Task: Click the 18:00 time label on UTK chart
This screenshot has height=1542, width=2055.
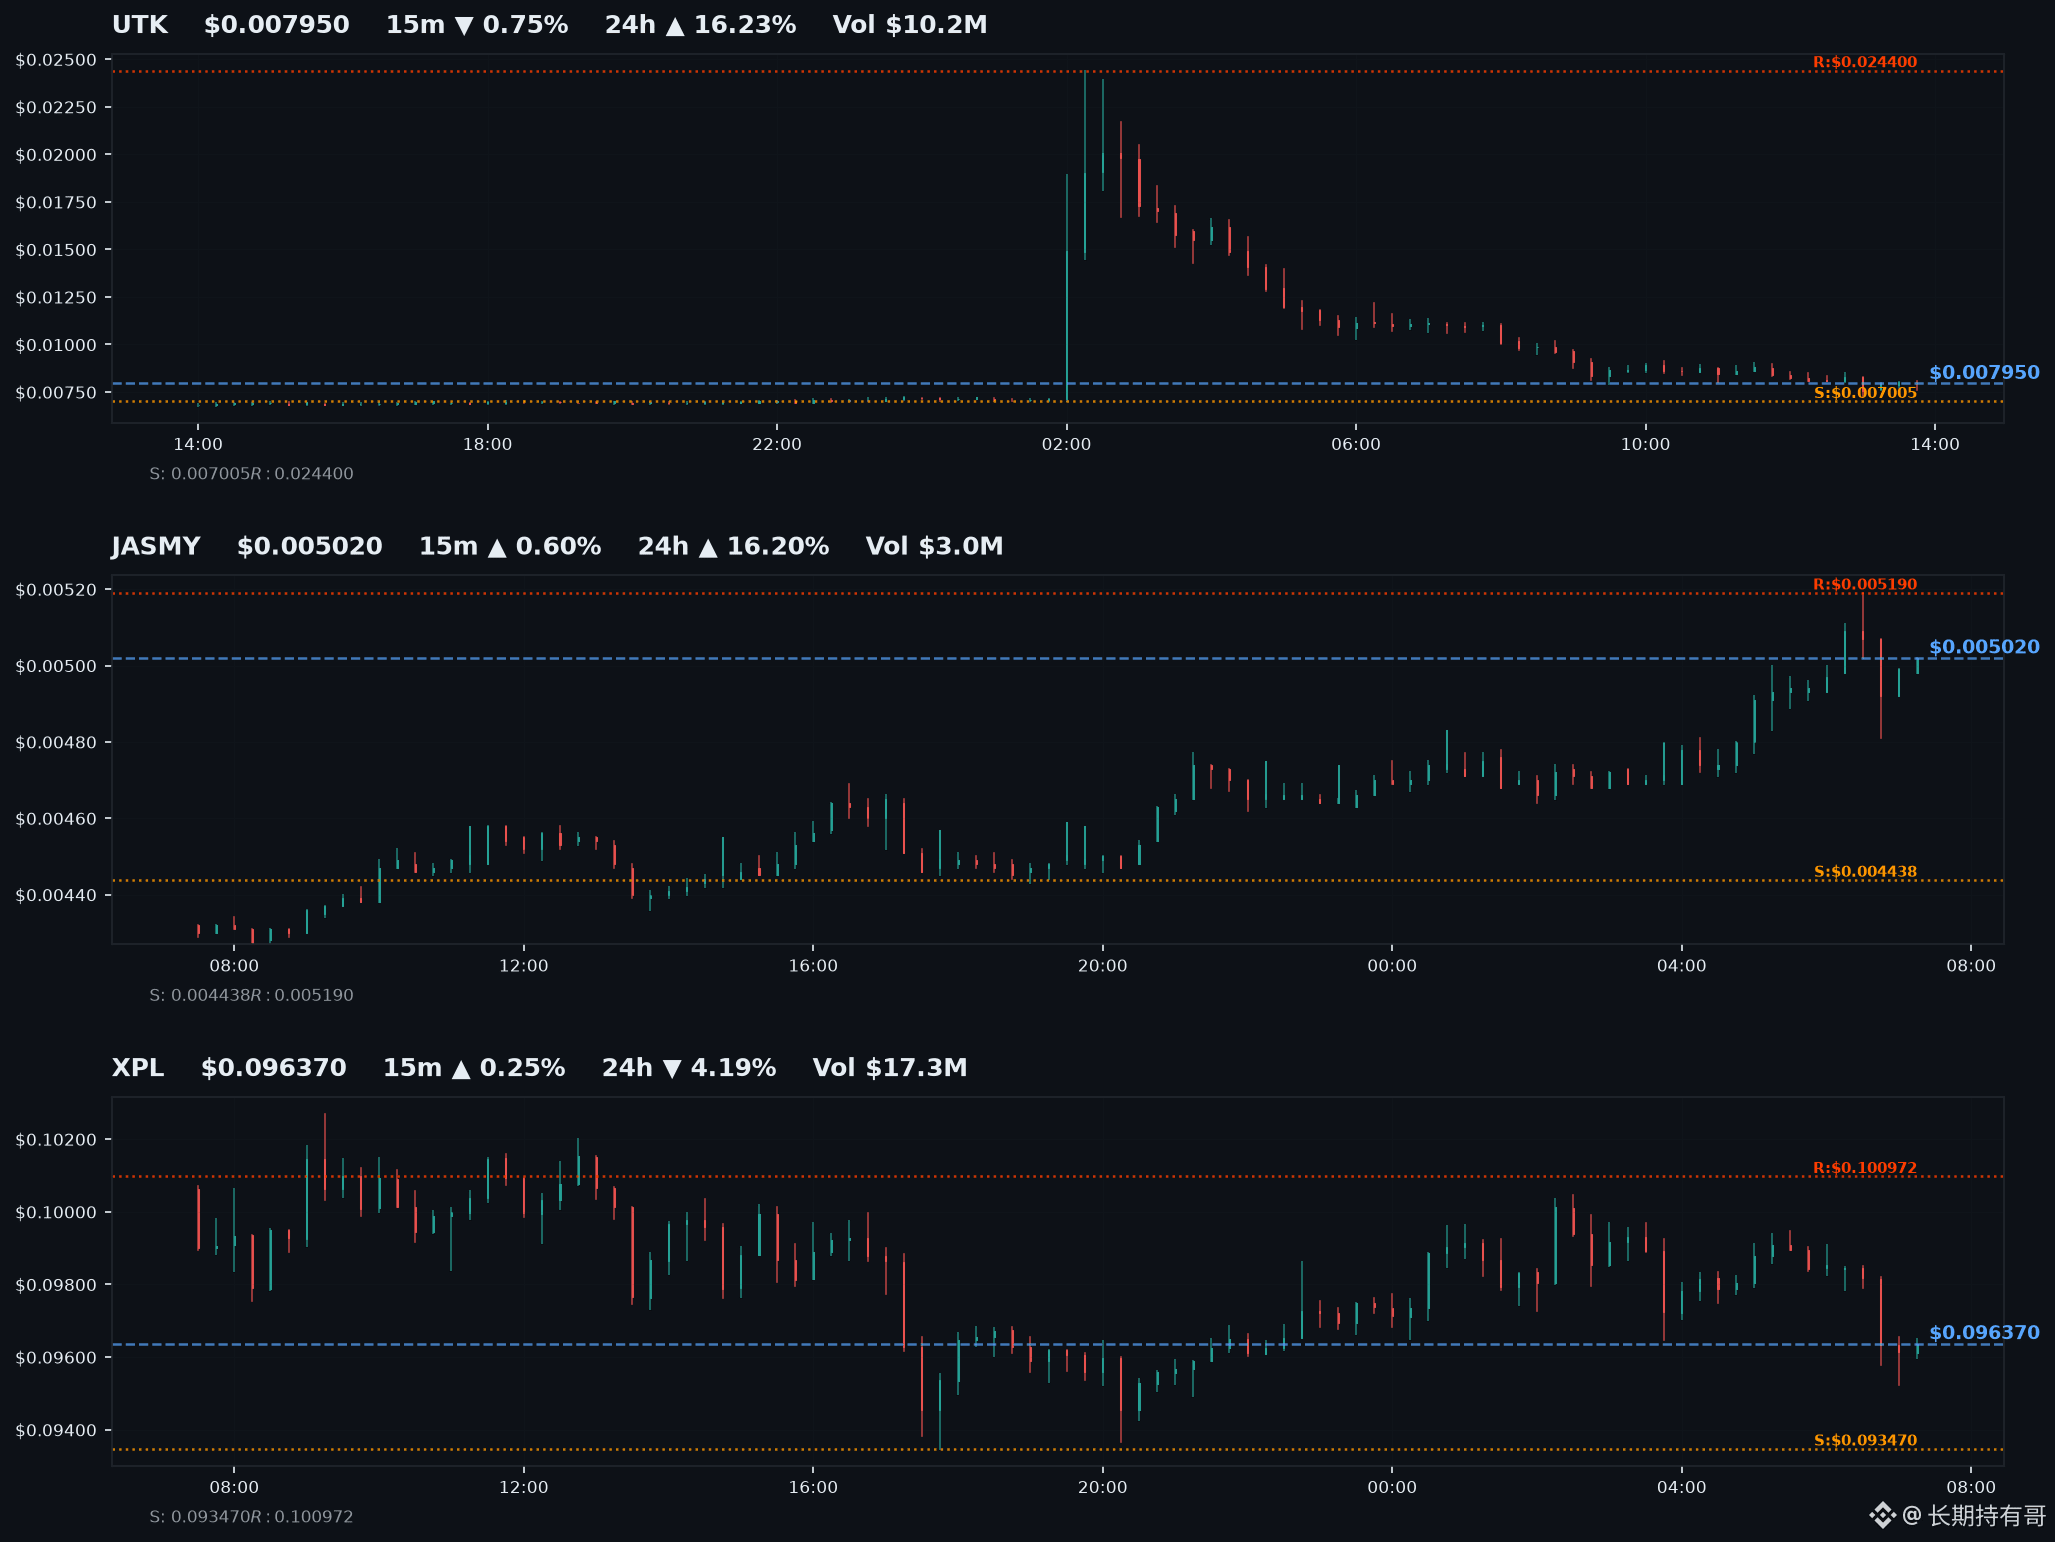Action: point(487,445)
